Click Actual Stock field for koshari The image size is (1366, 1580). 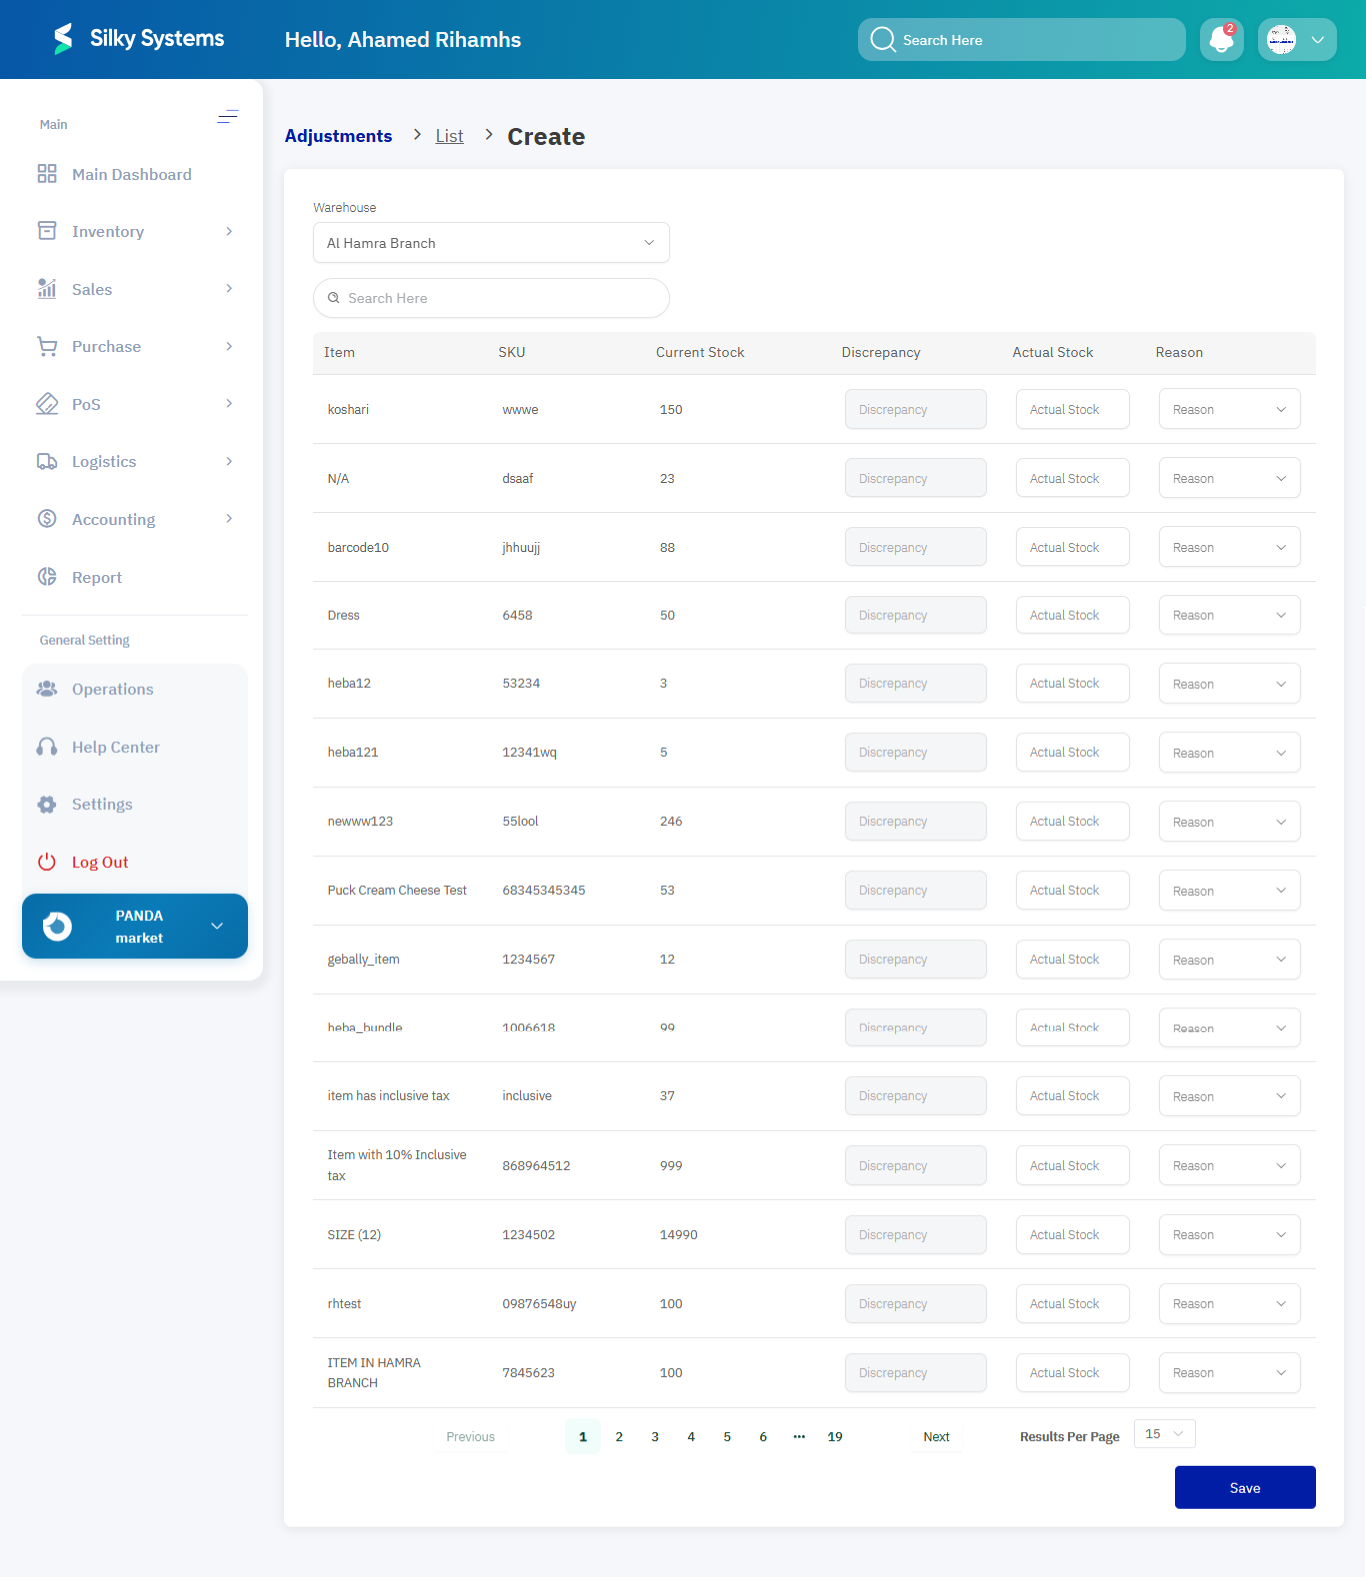tap(1072, 409)
